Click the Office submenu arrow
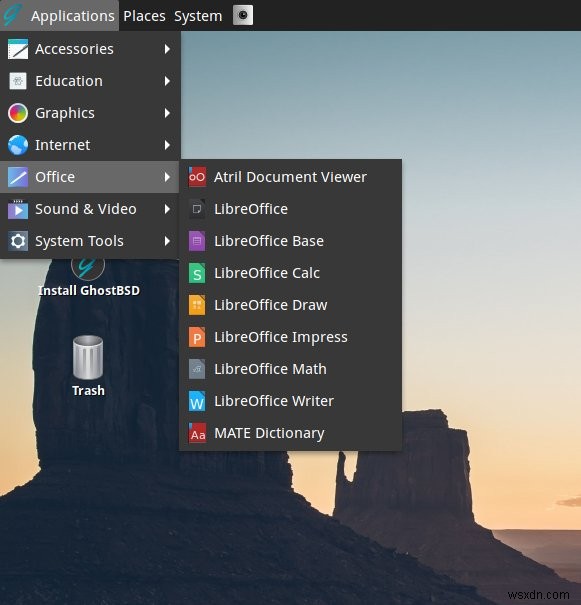The height and width of the screenshot is (605, 581). 167,177
